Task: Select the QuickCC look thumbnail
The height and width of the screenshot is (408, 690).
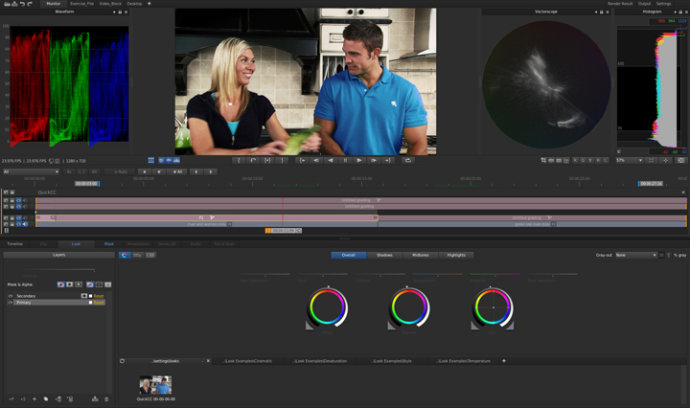Action: click(x=155, y=385)
